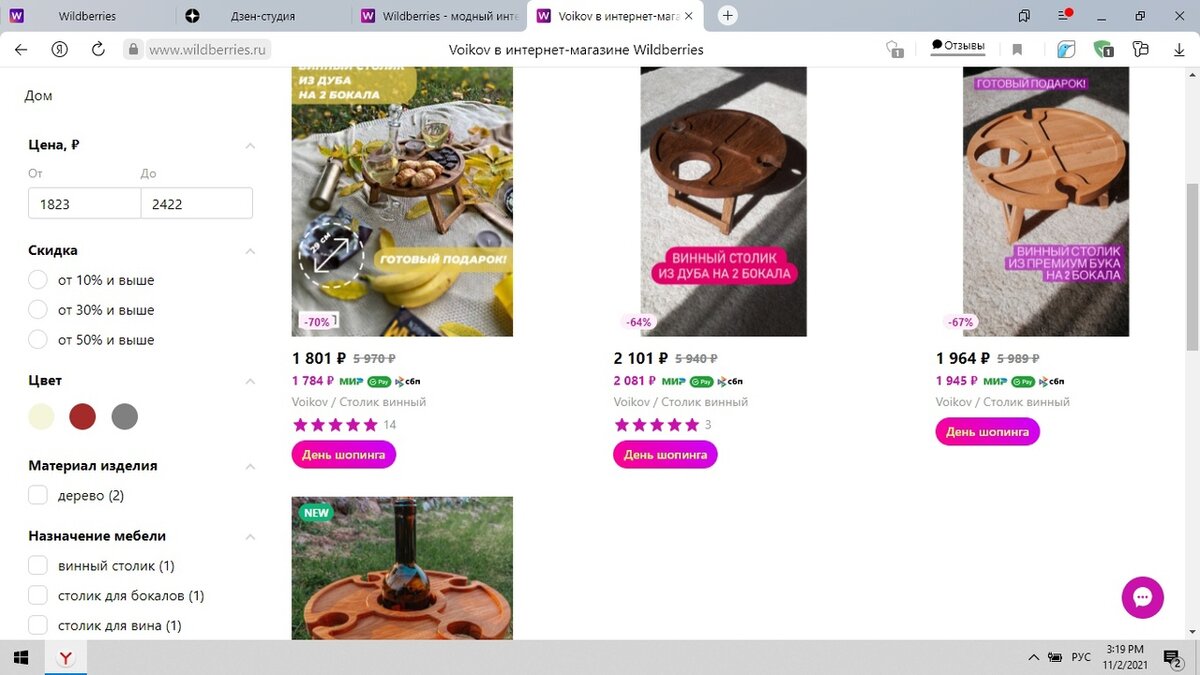Image resolution: width=1200 pixels, height=675 pixels.
Task: Check the 'столик для вина (1)' checkbox
Action: click(38, 625)
